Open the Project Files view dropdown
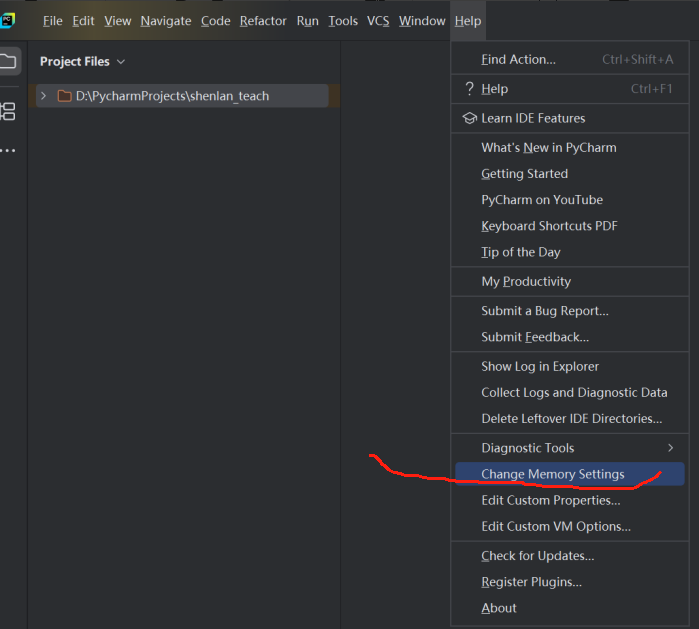The height and width of the screenshot is (629, 699). point(82,62)
